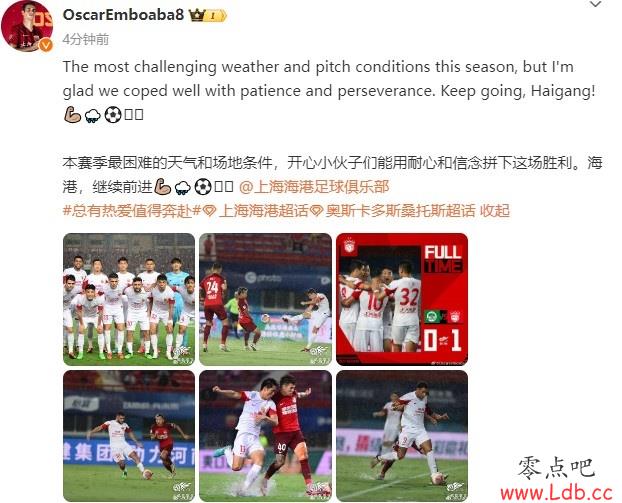Open the OscarEmboaba8 username link
622x503 pixels.
123,15
